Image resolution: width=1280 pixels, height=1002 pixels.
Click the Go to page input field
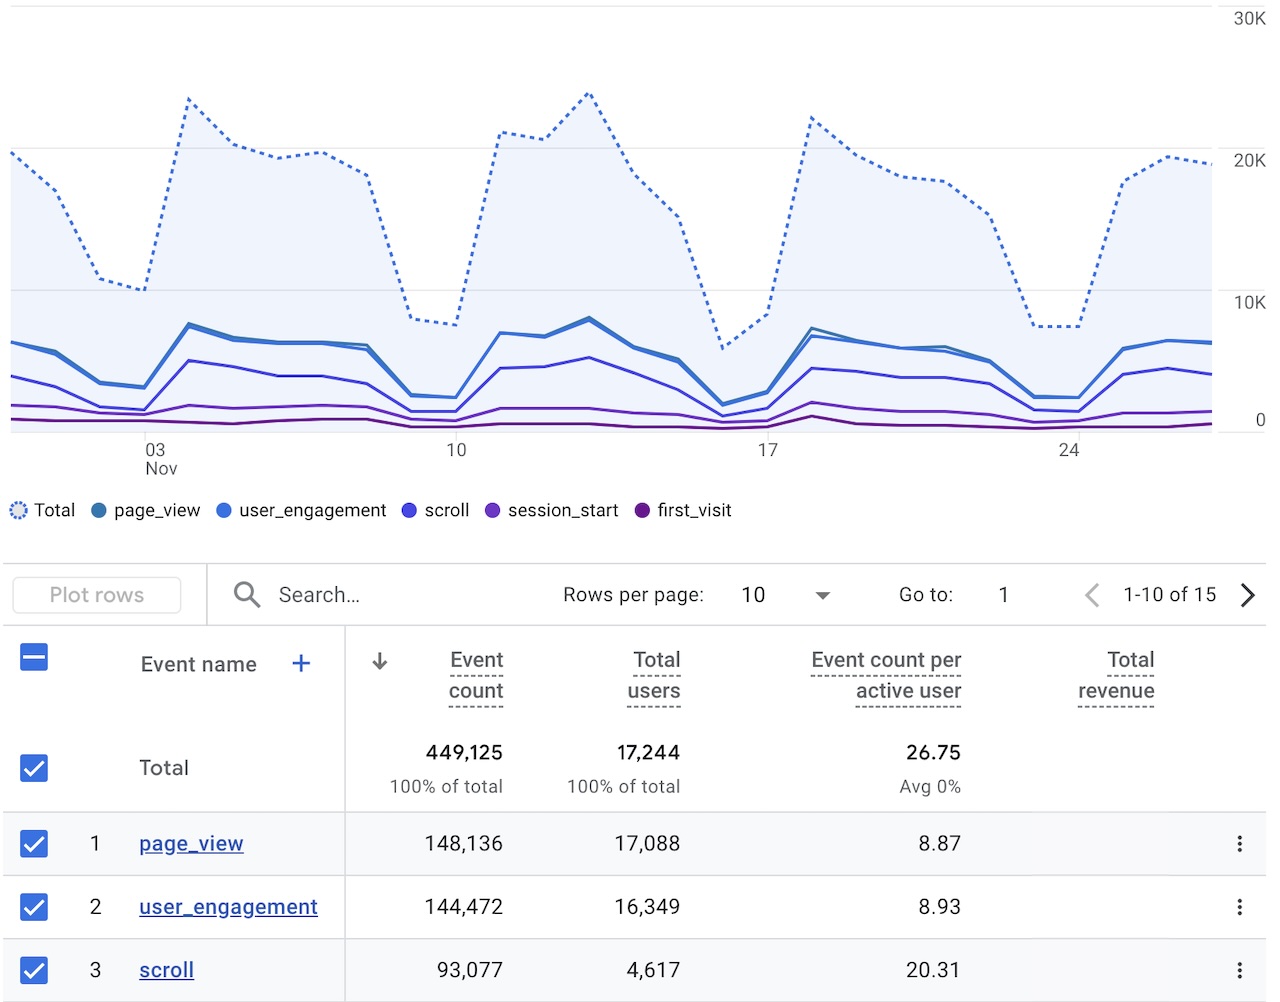[x=1003, y=594]
